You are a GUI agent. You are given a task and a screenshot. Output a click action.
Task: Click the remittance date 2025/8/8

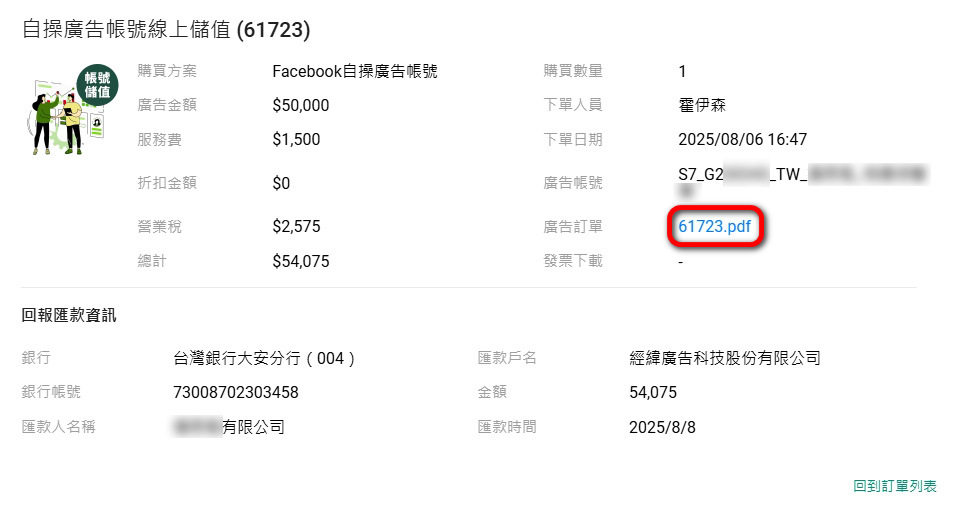[x=662, y=427]
